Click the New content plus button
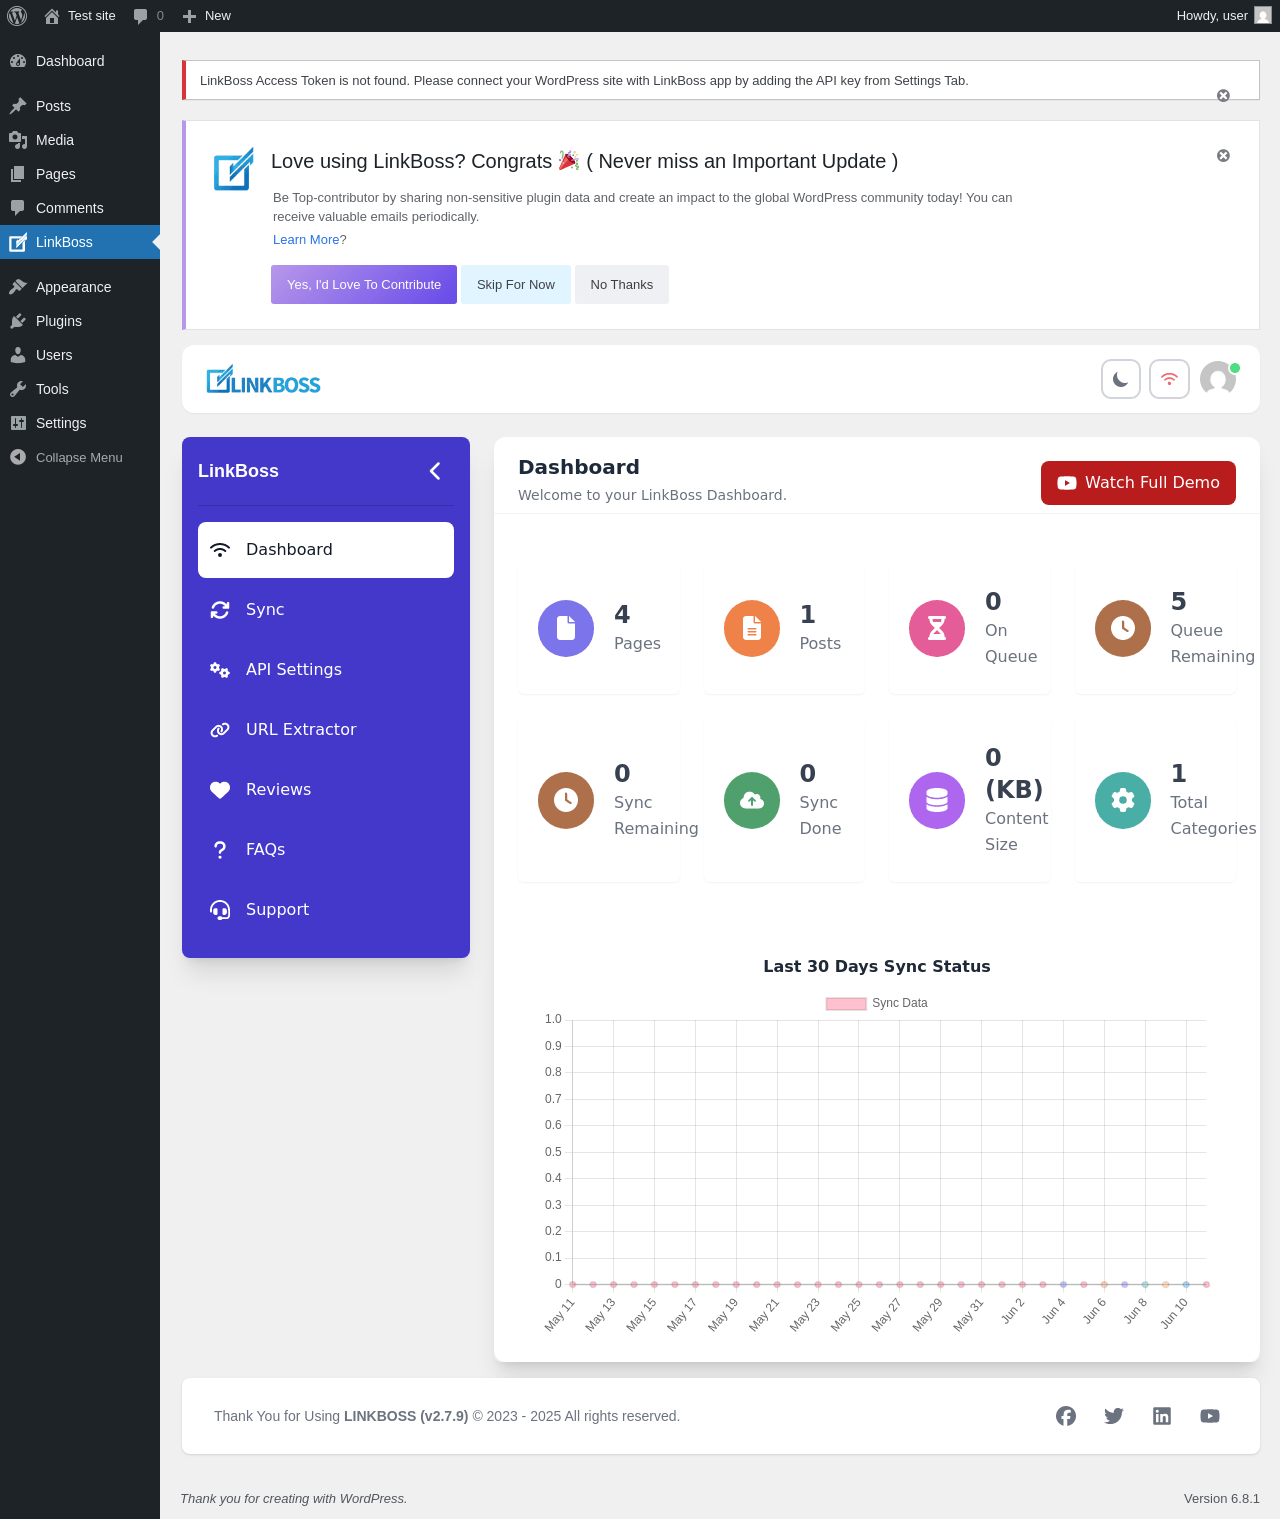The image size is (1280, 1519). tap(207, 16)
